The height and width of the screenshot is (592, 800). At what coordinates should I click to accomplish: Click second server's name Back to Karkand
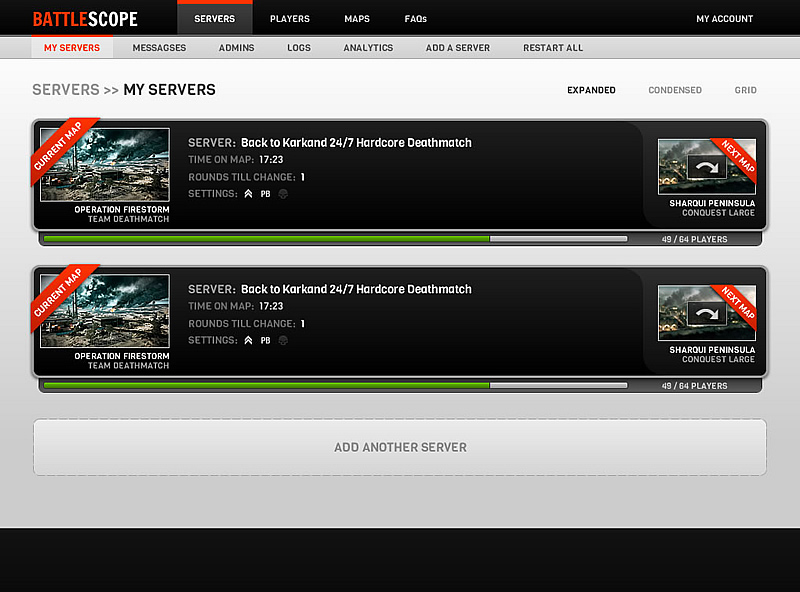click(356, 289)
